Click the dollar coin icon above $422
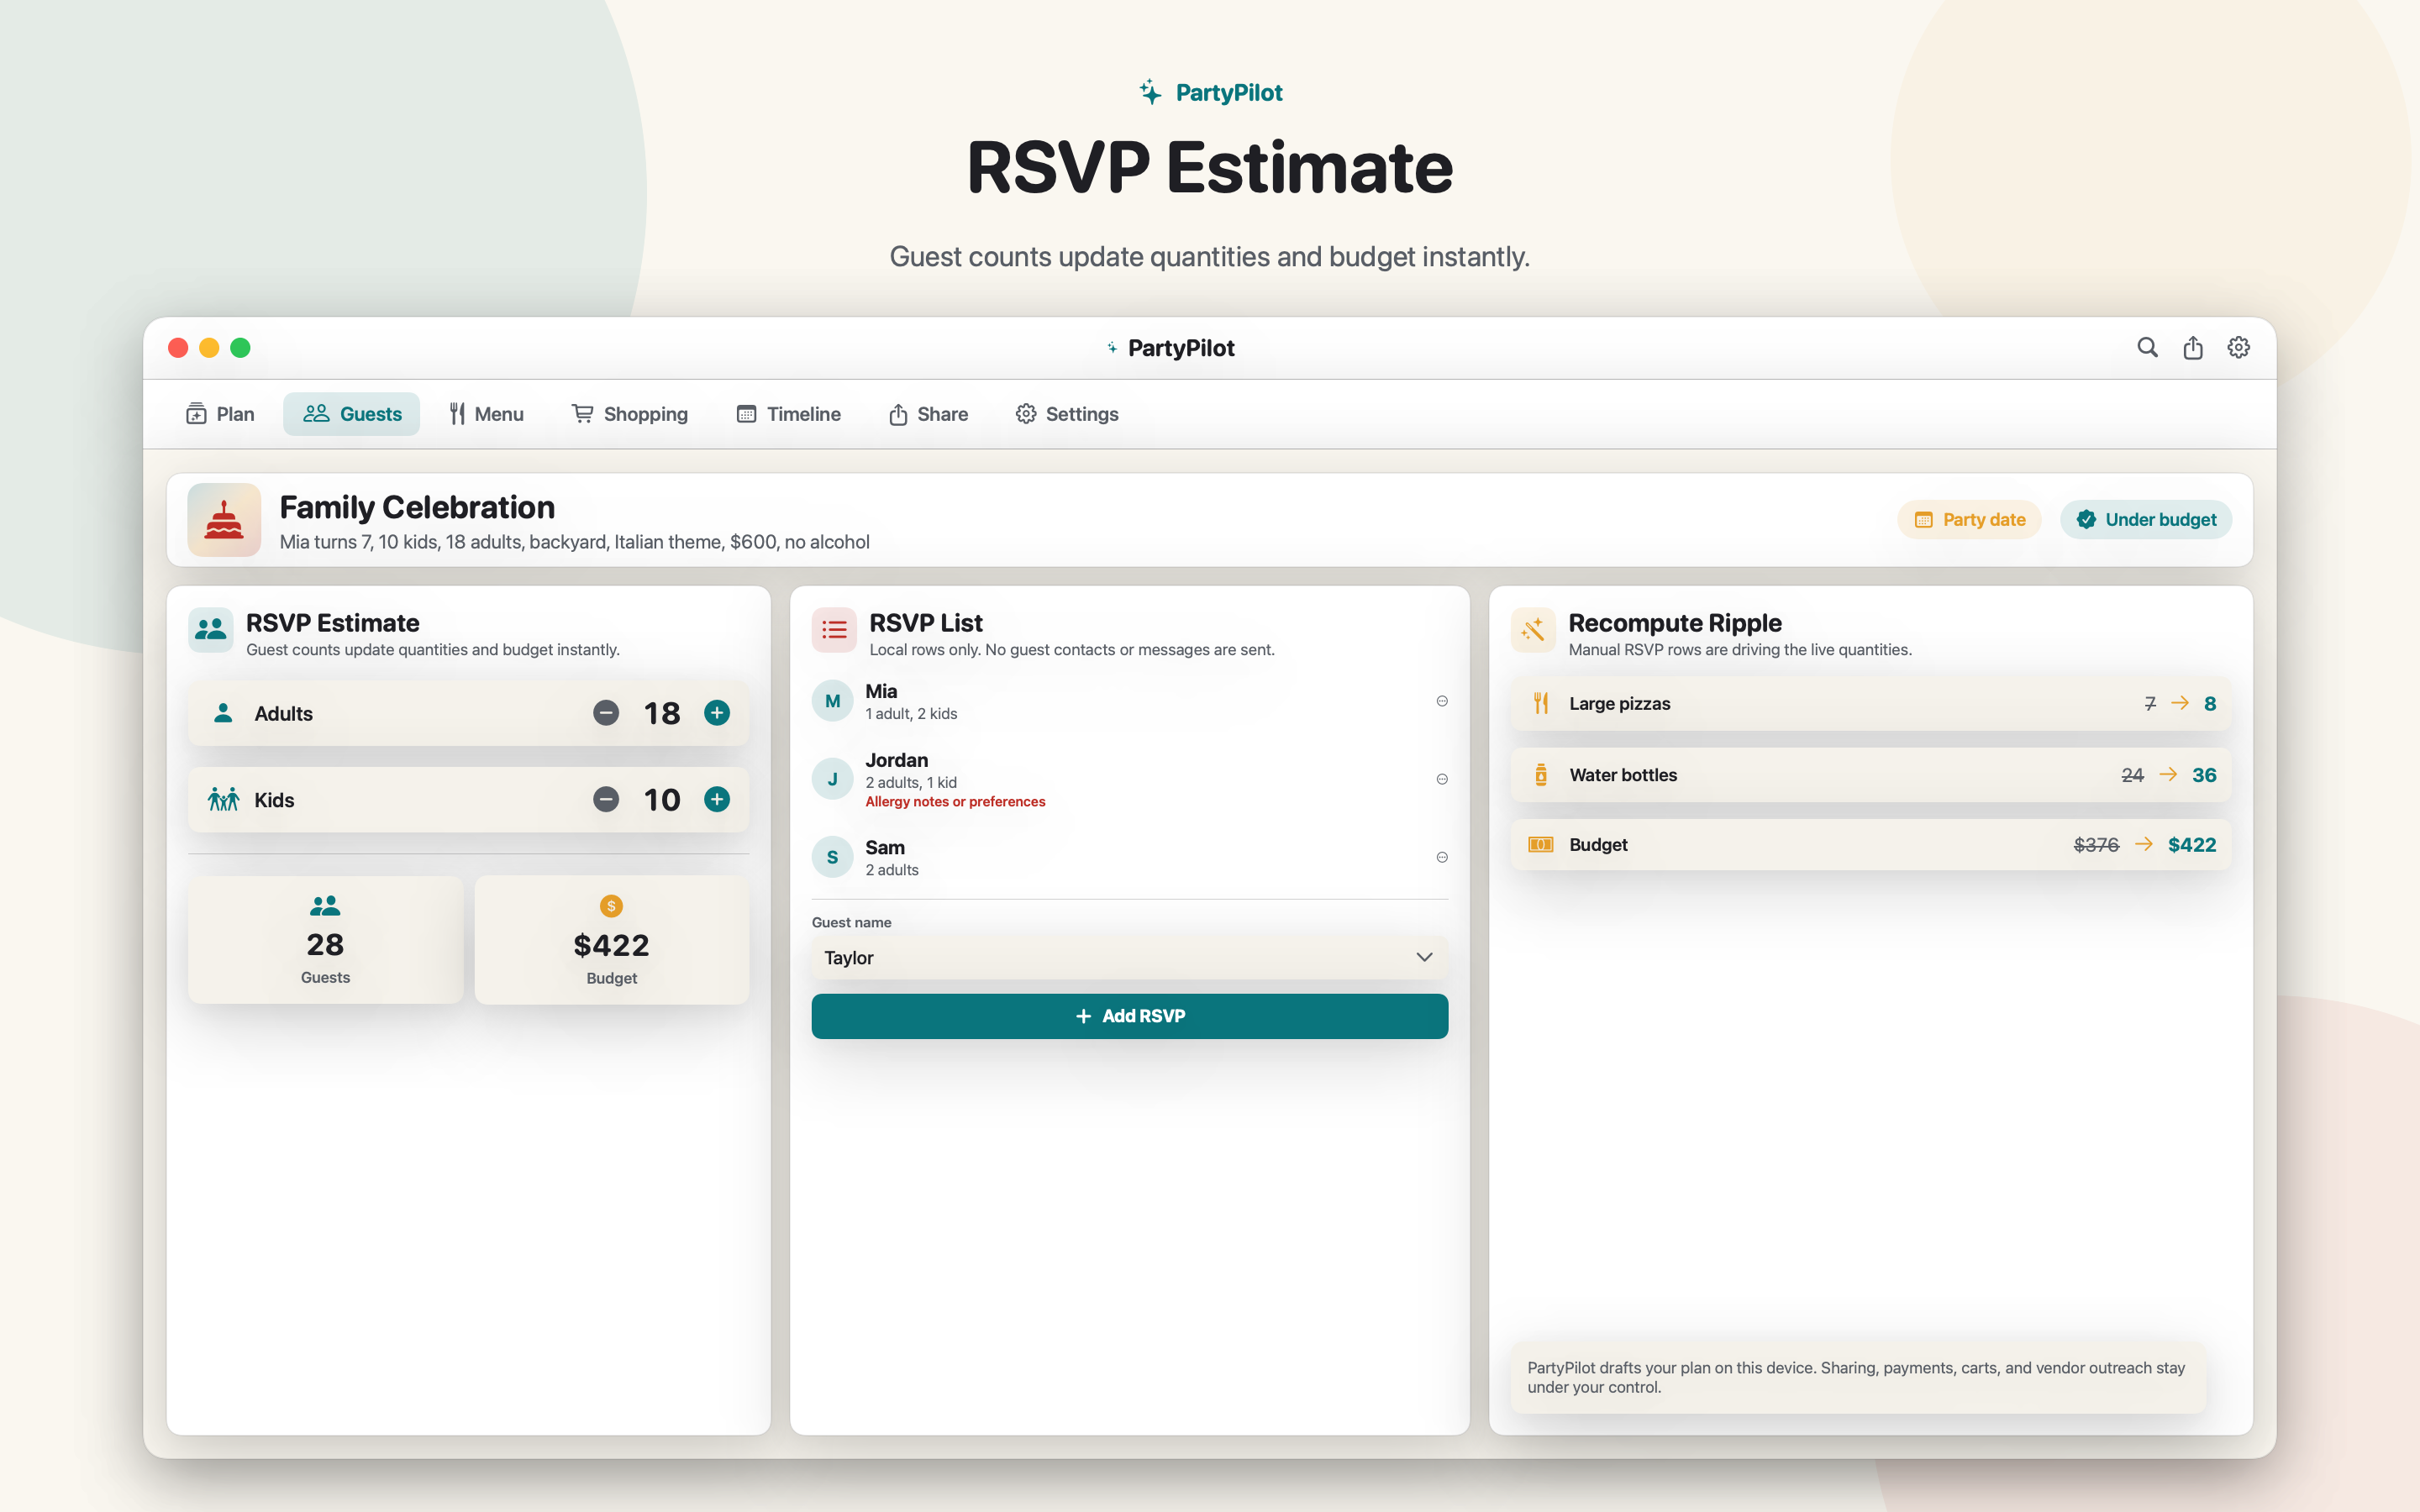 click(612, 906)
